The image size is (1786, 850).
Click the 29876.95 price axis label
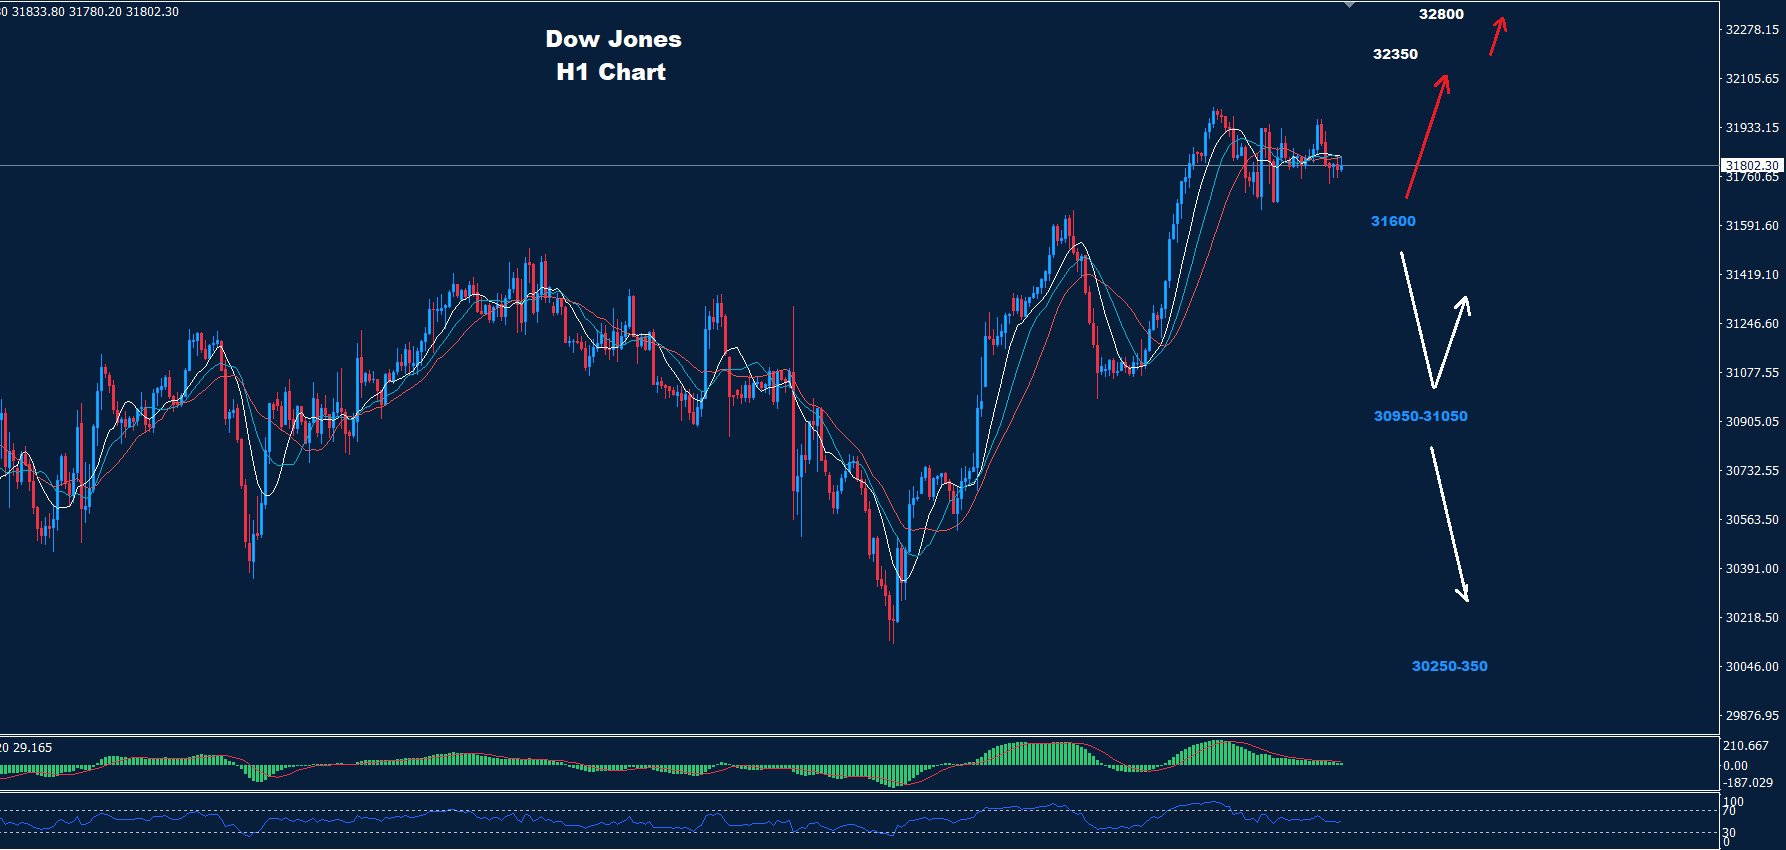coord(1751,716)
